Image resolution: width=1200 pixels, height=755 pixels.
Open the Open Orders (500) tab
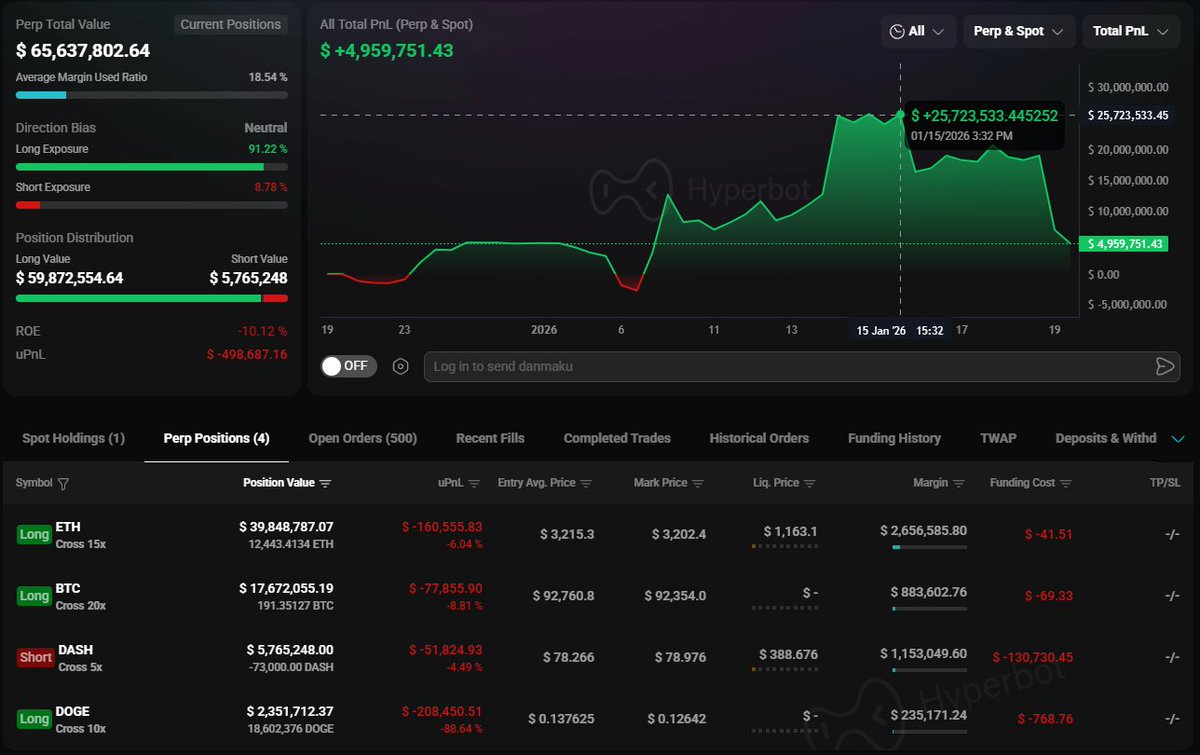tap(362, 438)
